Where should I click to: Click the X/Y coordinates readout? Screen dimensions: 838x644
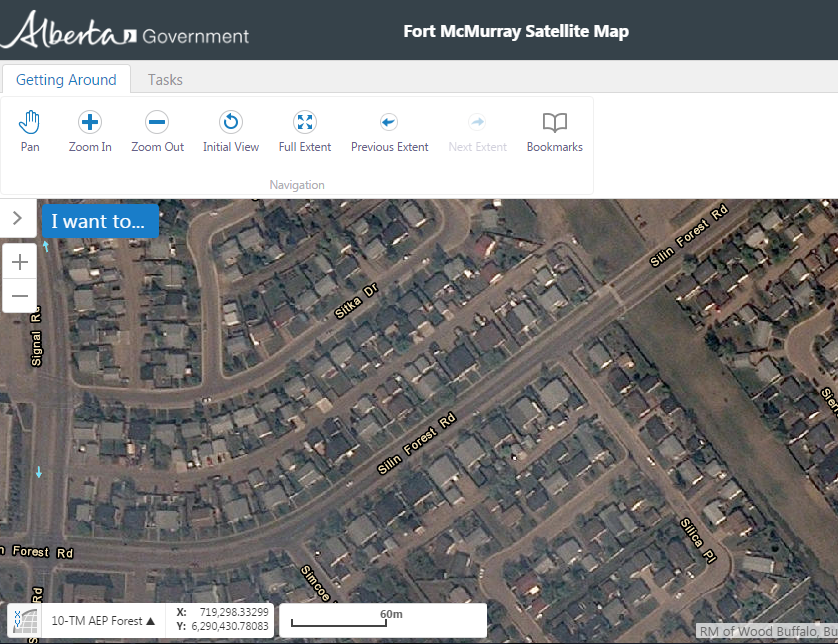click(221, 620)
